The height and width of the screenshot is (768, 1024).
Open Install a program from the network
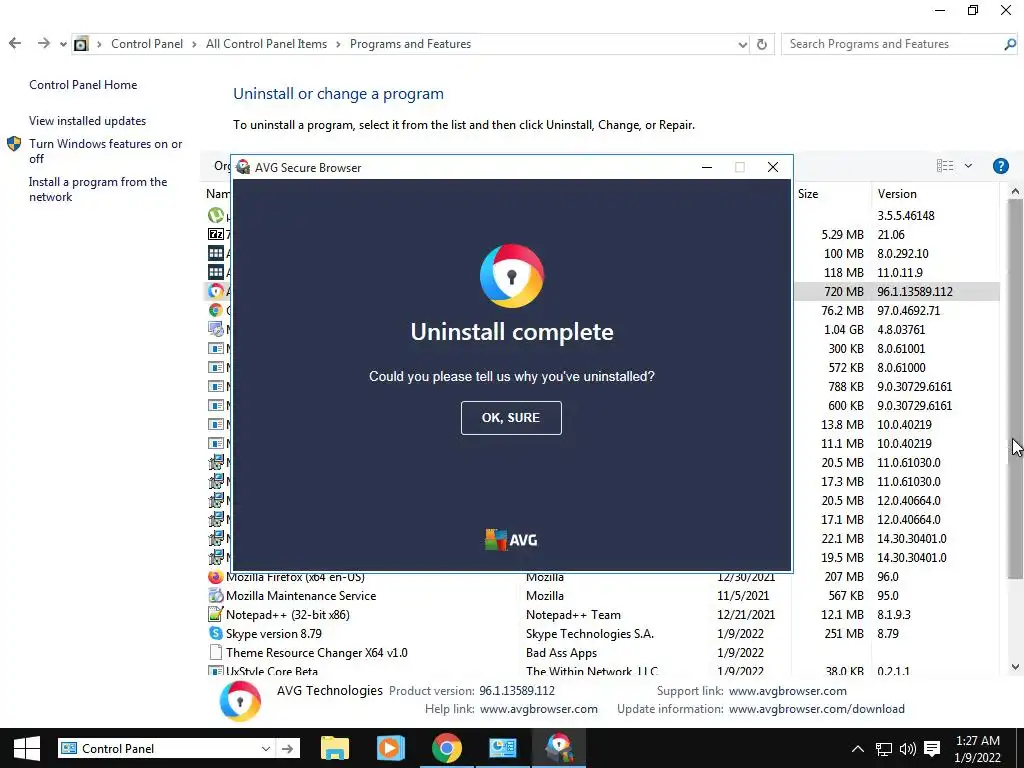click(x=98, y=189)
